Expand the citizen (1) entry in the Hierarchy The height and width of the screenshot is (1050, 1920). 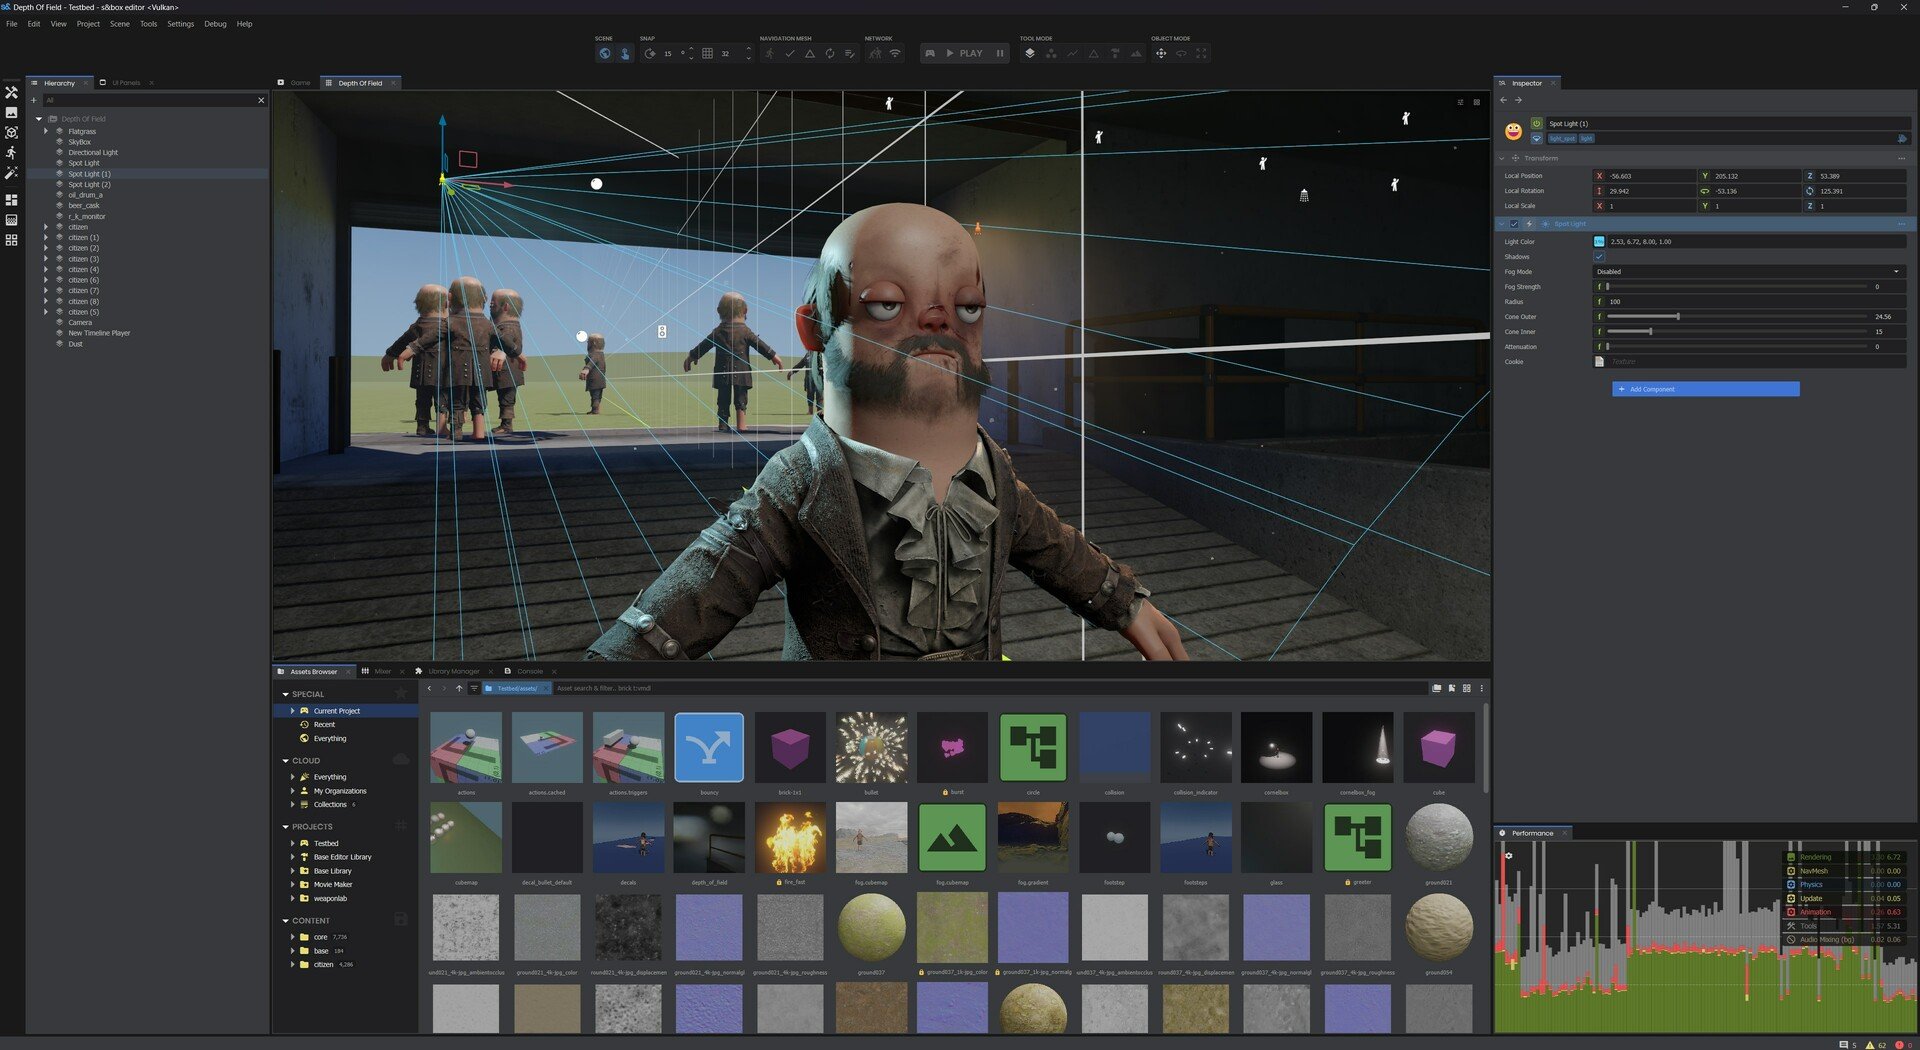pos(46,237)
